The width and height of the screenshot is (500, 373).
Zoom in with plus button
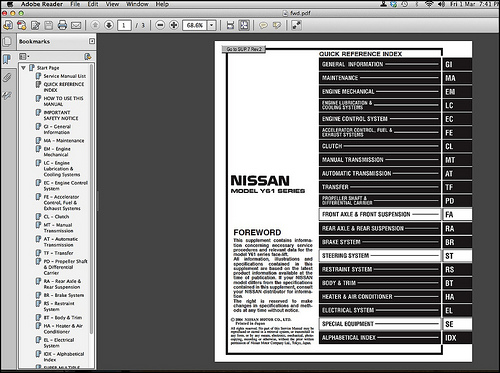174,25
